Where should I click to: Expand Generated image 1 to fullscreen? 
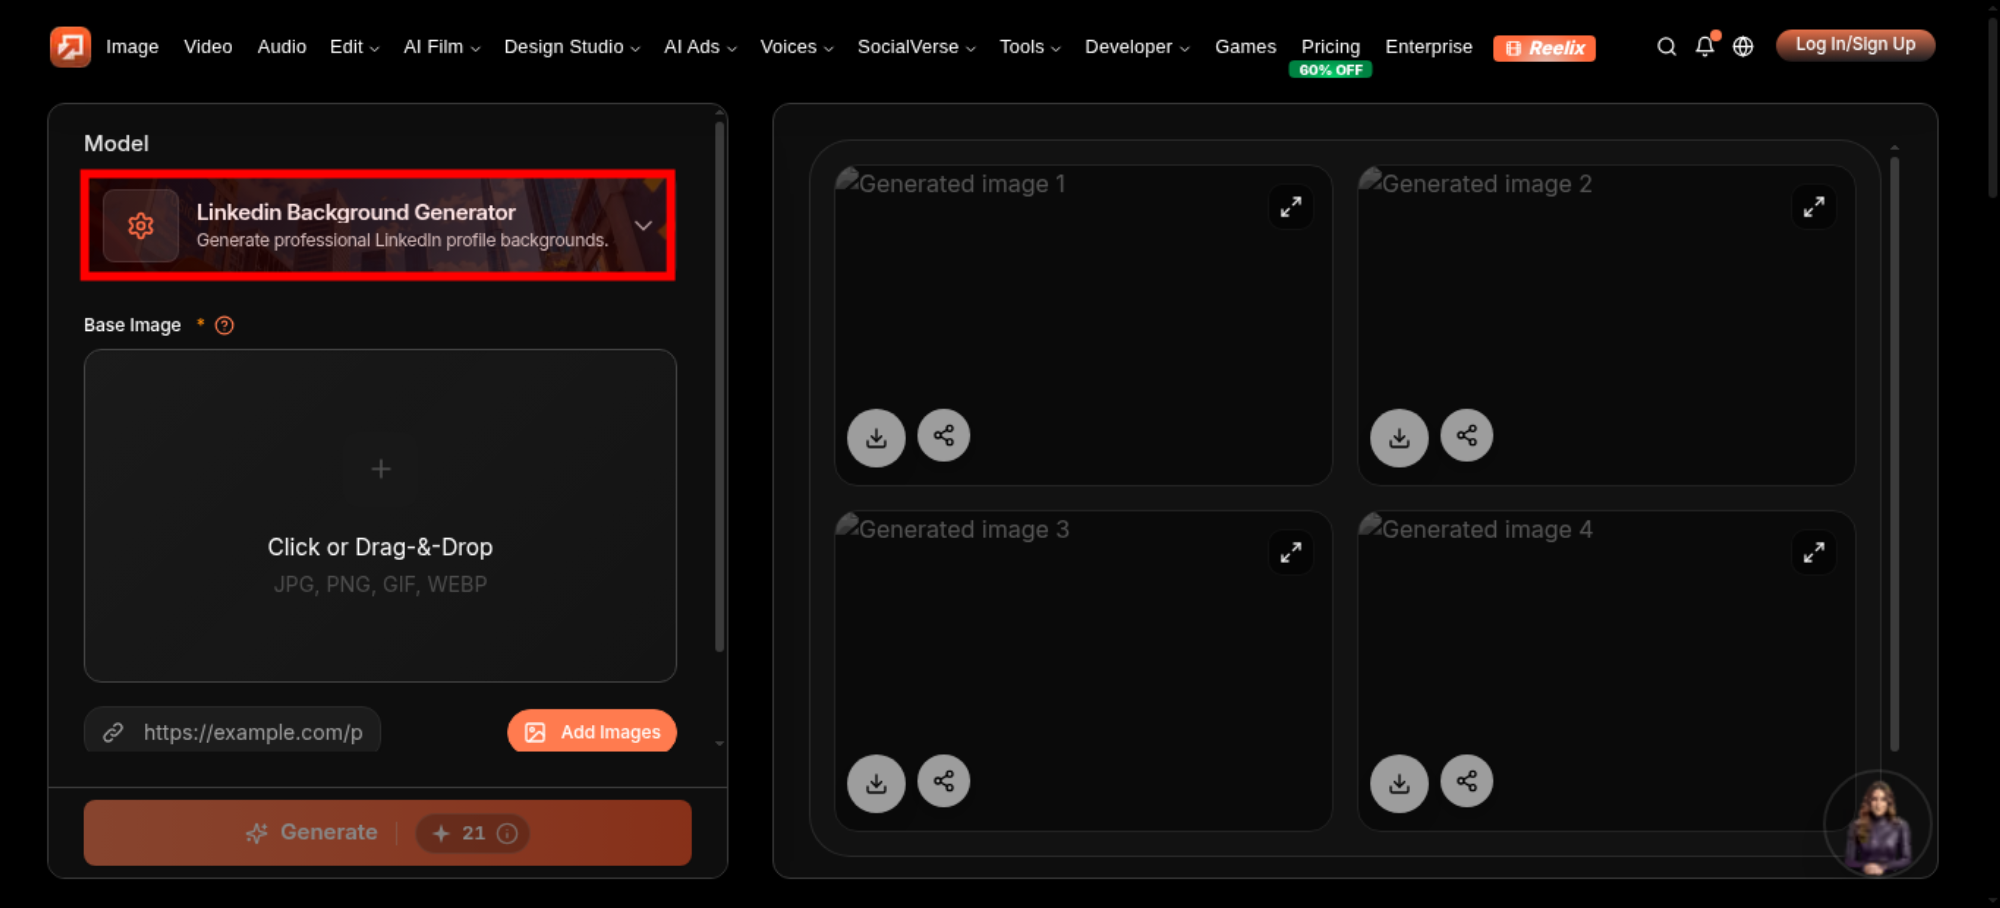[1291, 207]
